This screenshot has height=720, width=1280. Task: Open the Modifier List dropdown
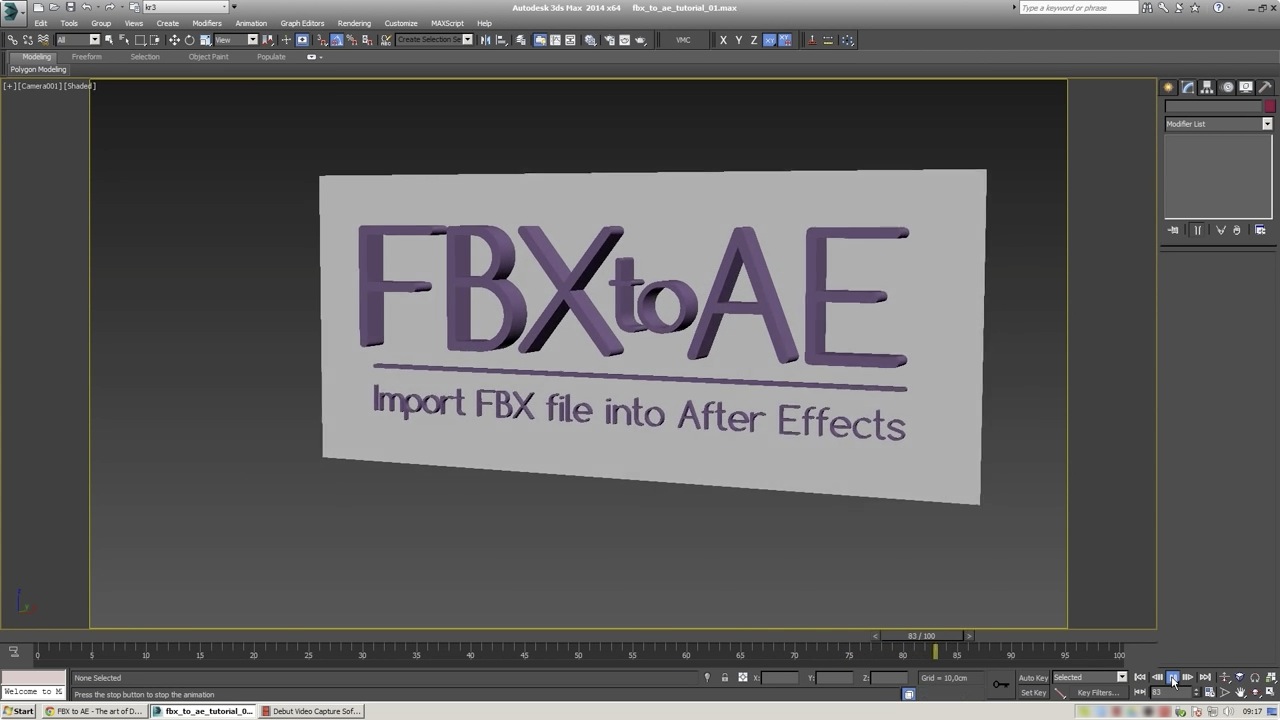[x=1267, y=123]
